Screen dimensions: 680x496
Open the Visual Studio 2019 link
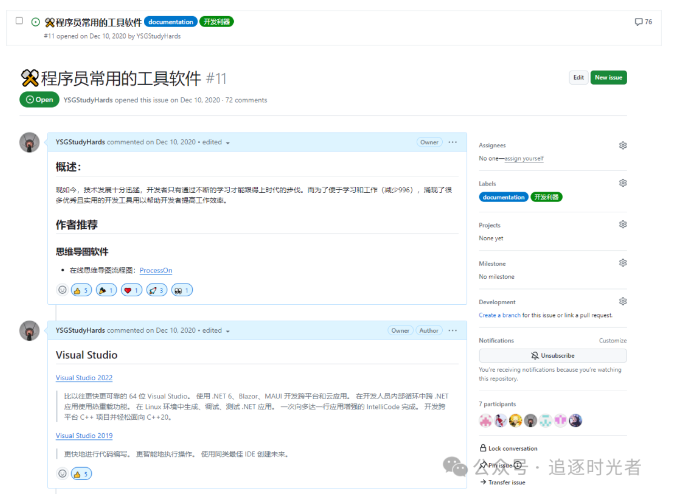(x=84, y=435)
